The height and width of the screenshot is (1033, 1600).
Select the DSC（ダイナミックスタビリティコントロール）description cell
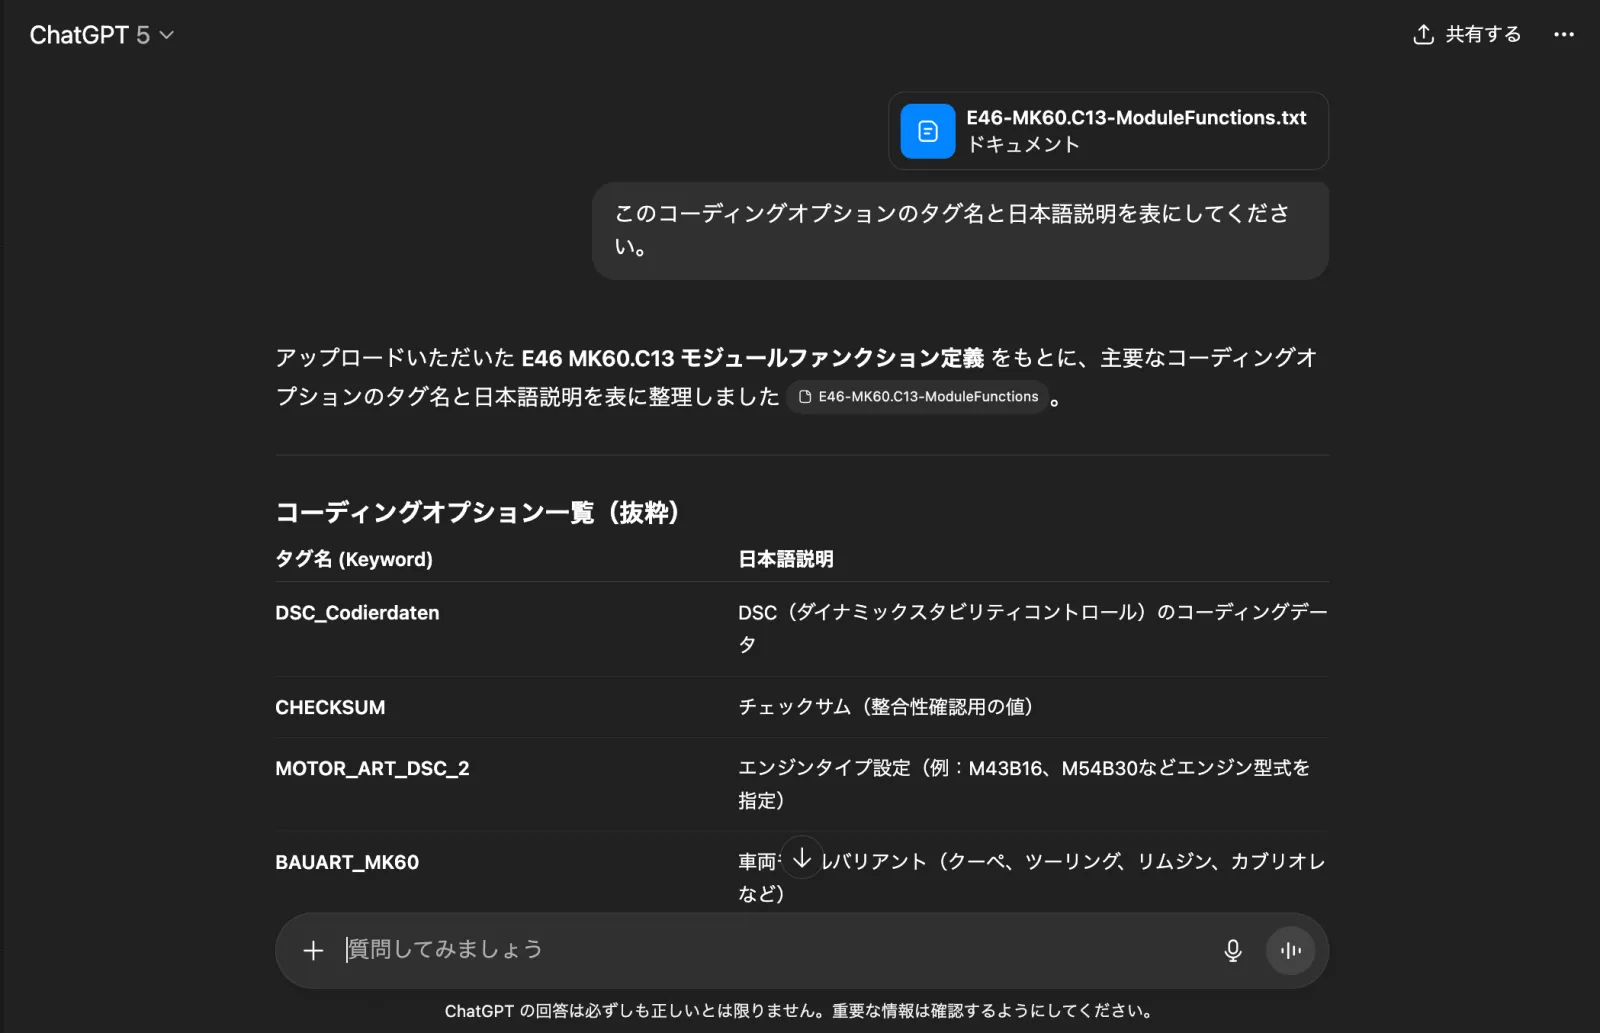point(1033,628)
